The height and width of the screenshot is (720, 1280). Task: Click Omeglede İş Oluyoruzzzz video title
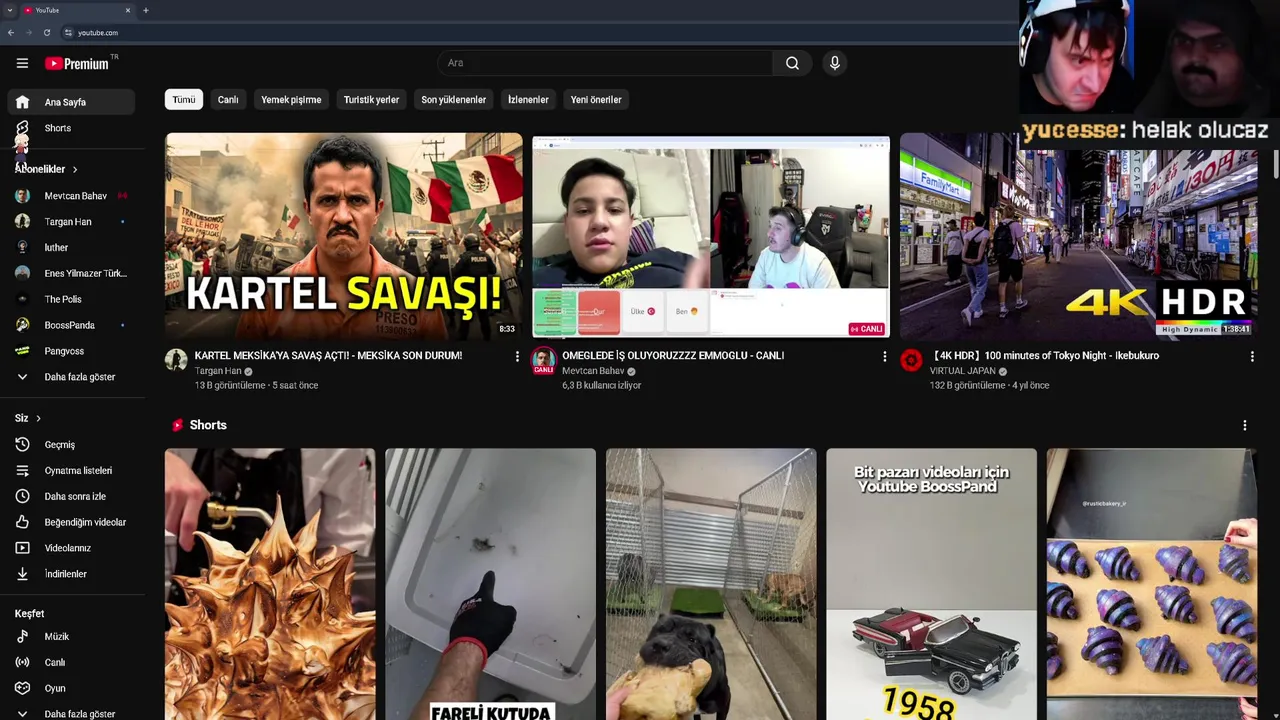pos(673,356)
